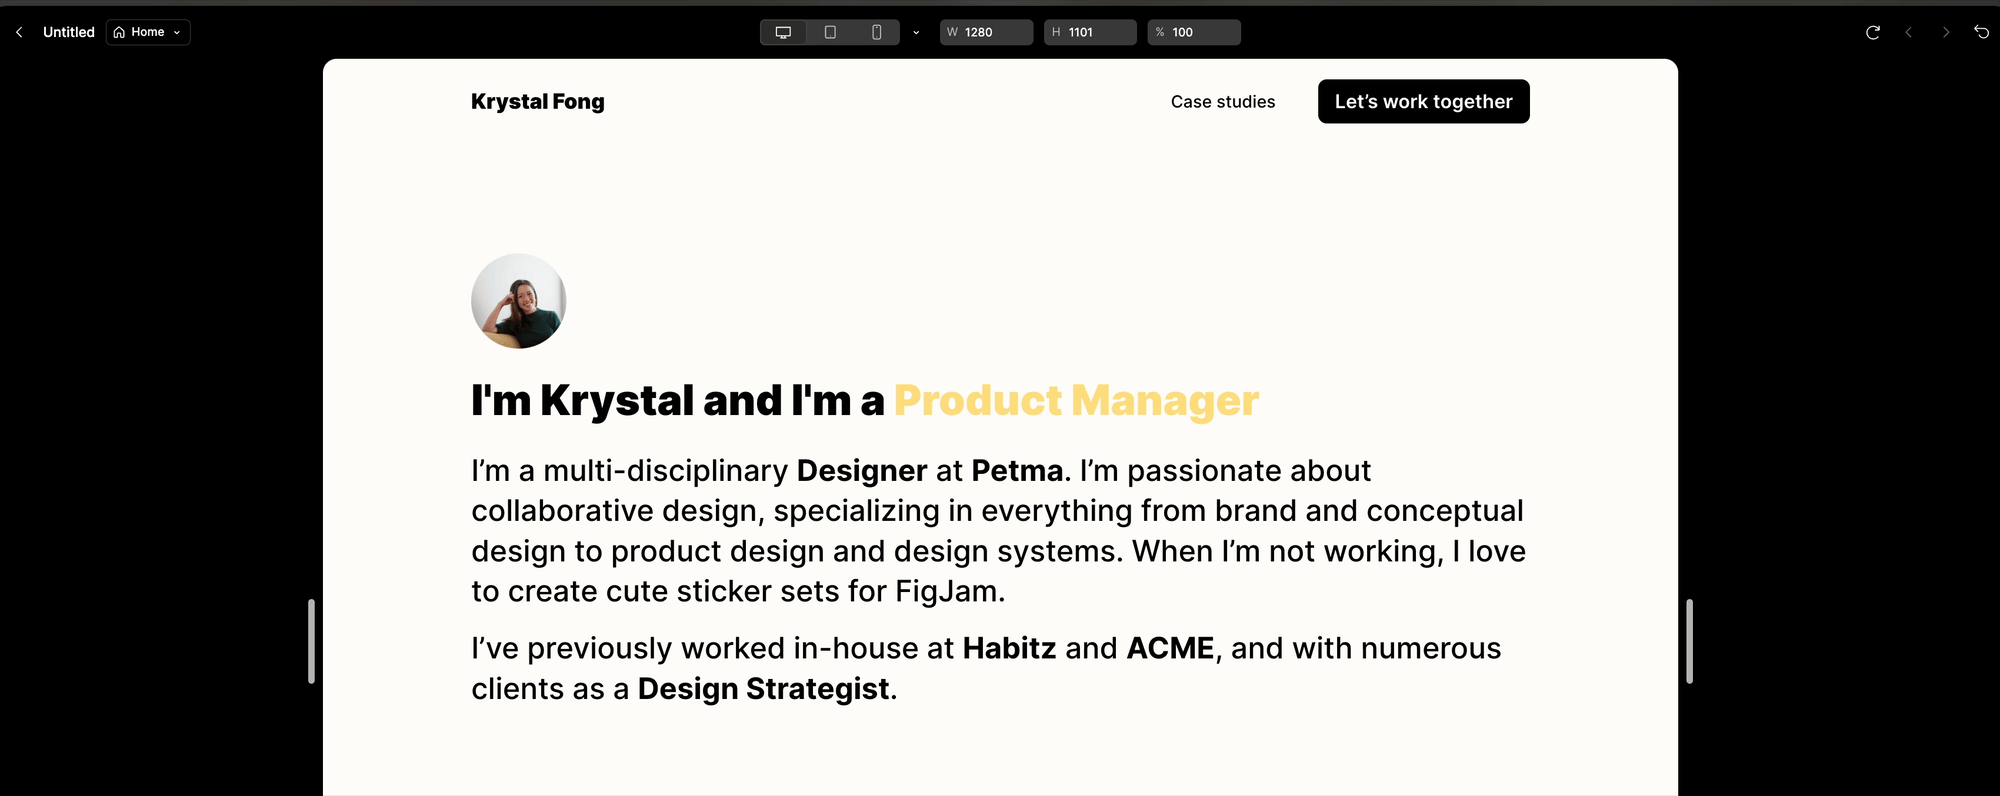
Task: Click the Untitled file name
Action: (69, 32)
